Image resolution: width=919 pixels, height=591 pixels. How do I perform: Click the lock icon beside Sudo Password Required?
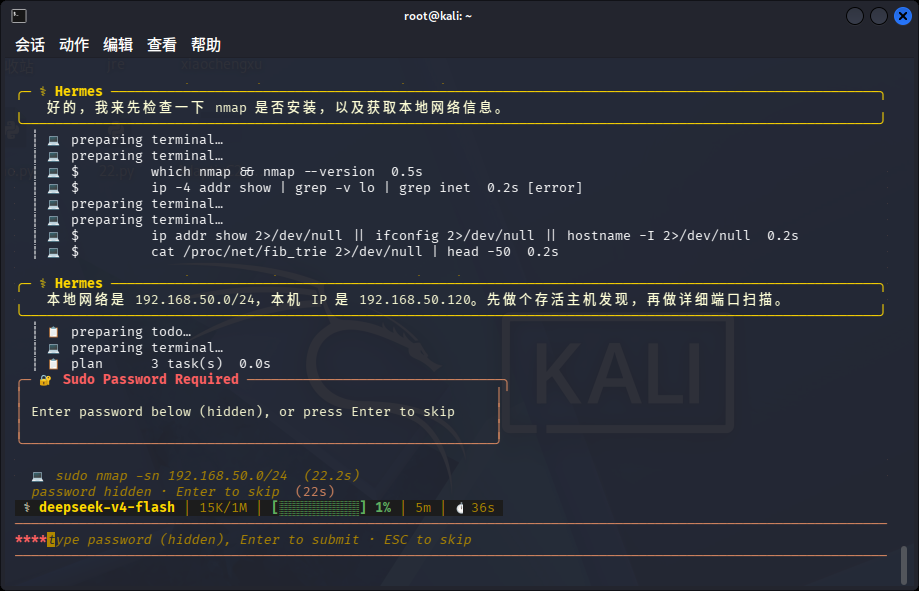(x=45, y=380)
